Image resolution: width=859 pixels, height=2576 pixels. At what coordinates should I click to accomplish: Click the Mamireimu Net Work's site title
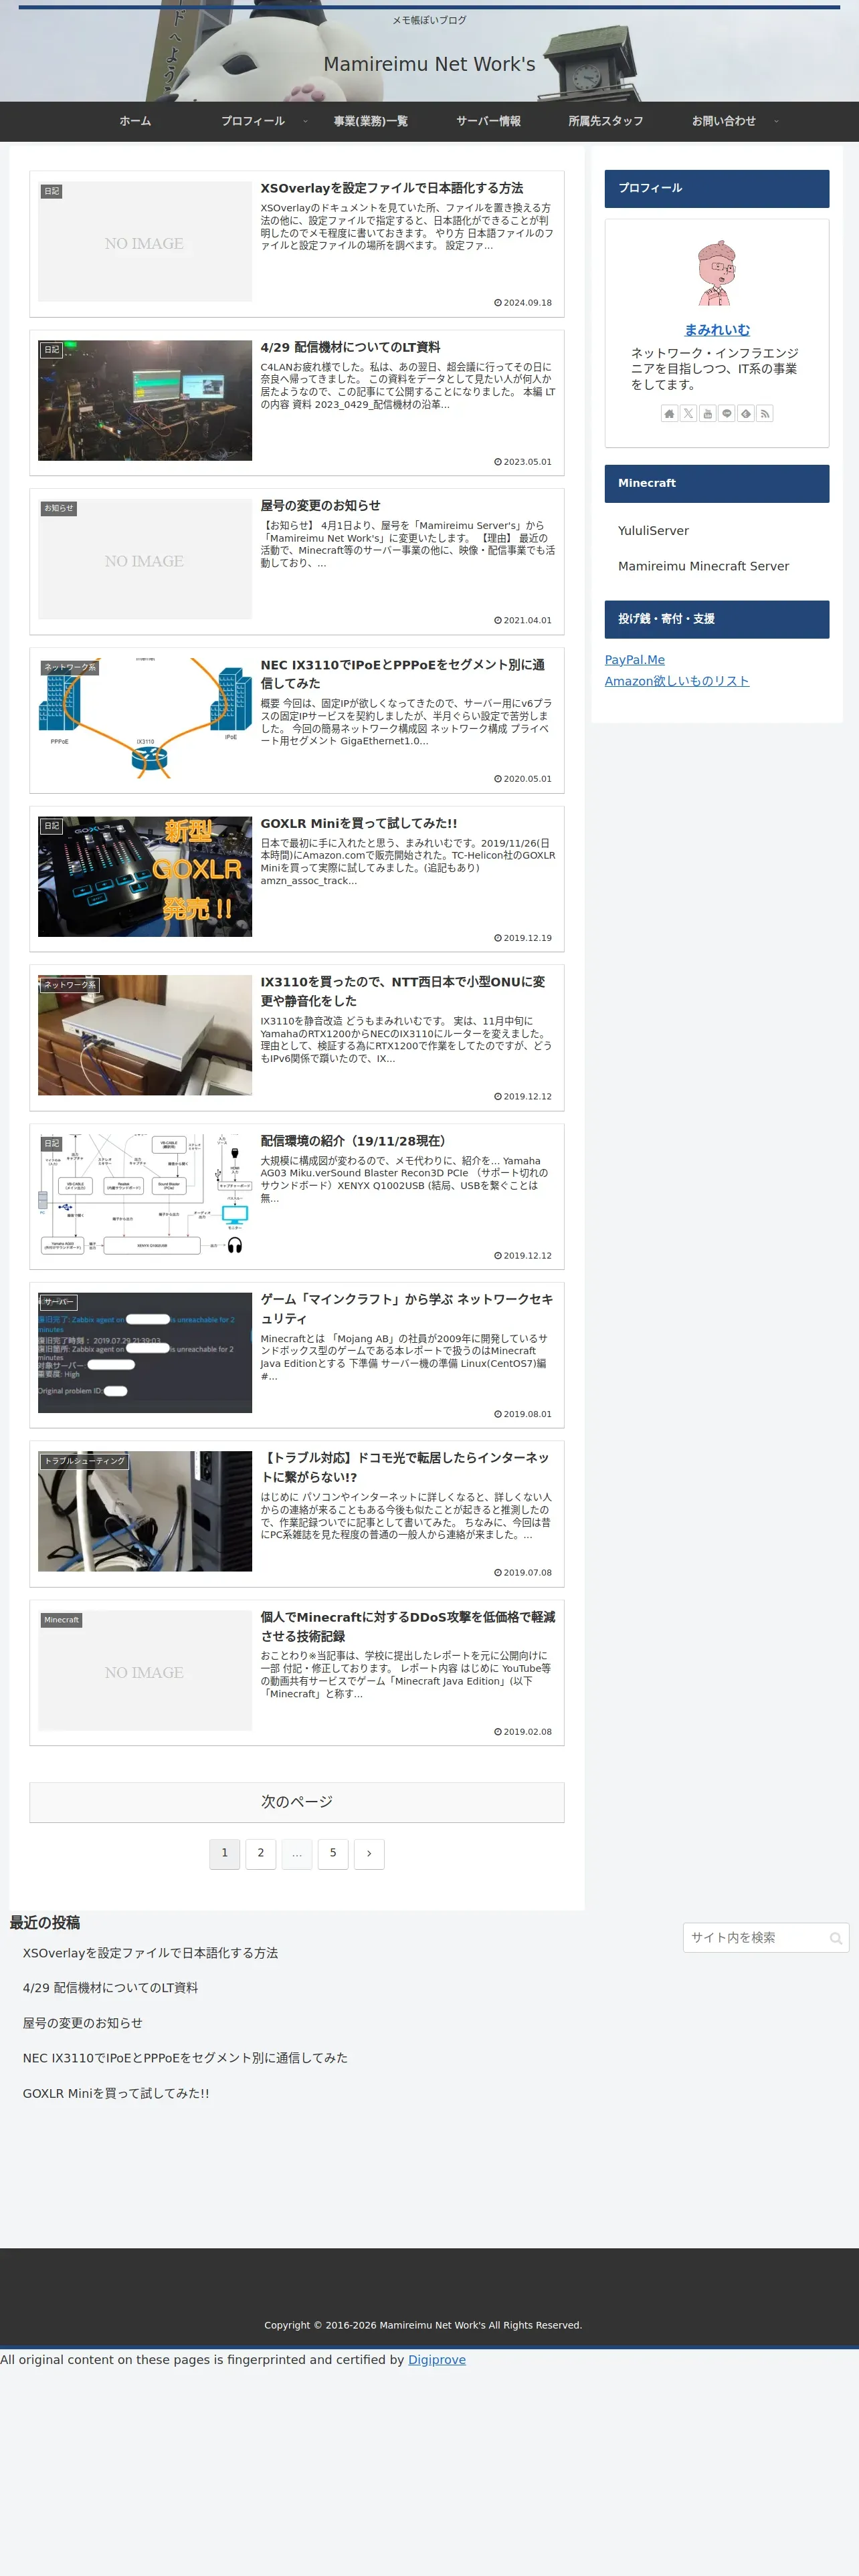click(x=429, y=64)
